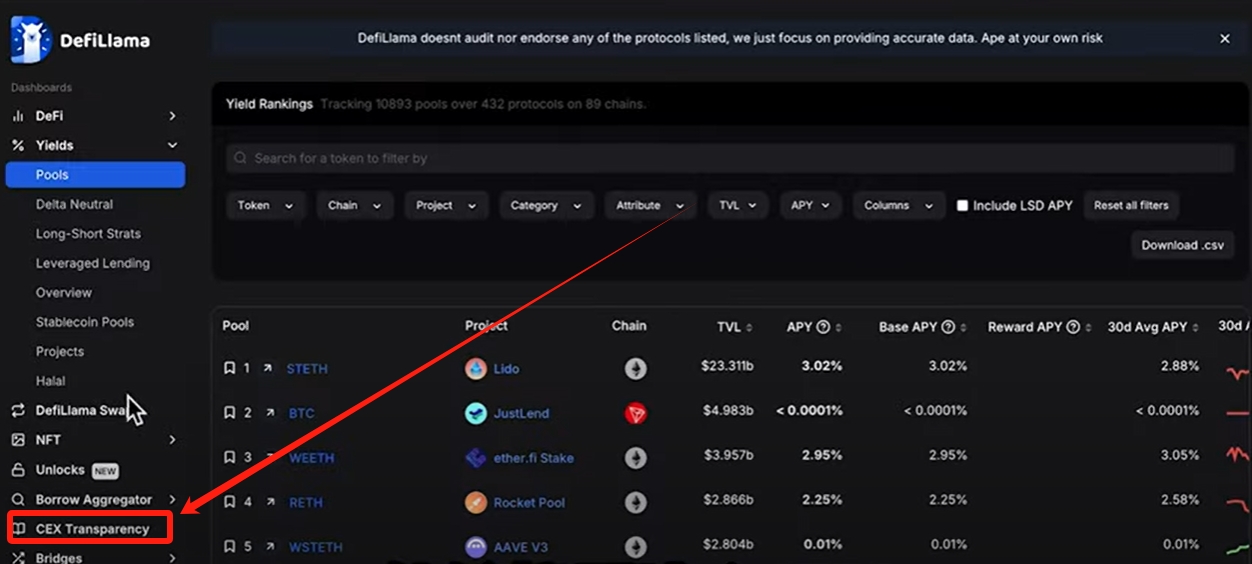This screenshot has width=1252, height=564.
Task: Click the DefiLlama logo
Action: (80, 40)
